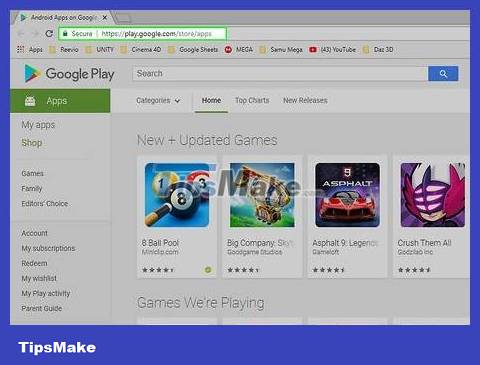Open the MEGA bookmark

pos(239,50)
